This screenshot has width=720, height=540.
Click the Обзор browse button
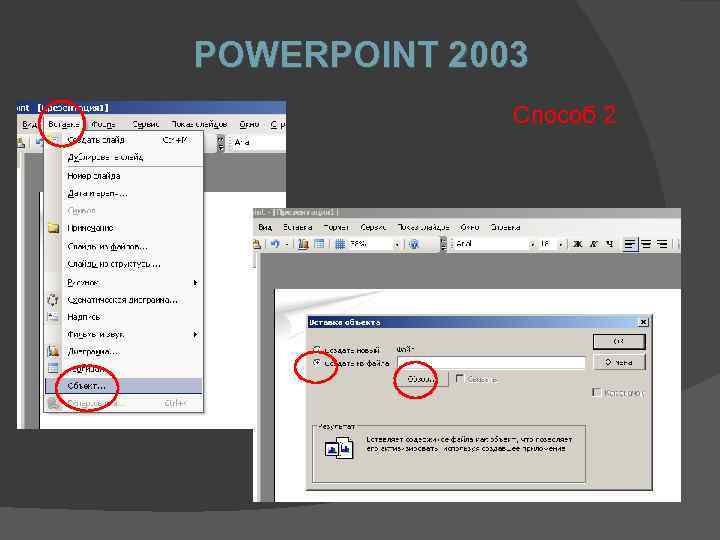tap(421, 379)
